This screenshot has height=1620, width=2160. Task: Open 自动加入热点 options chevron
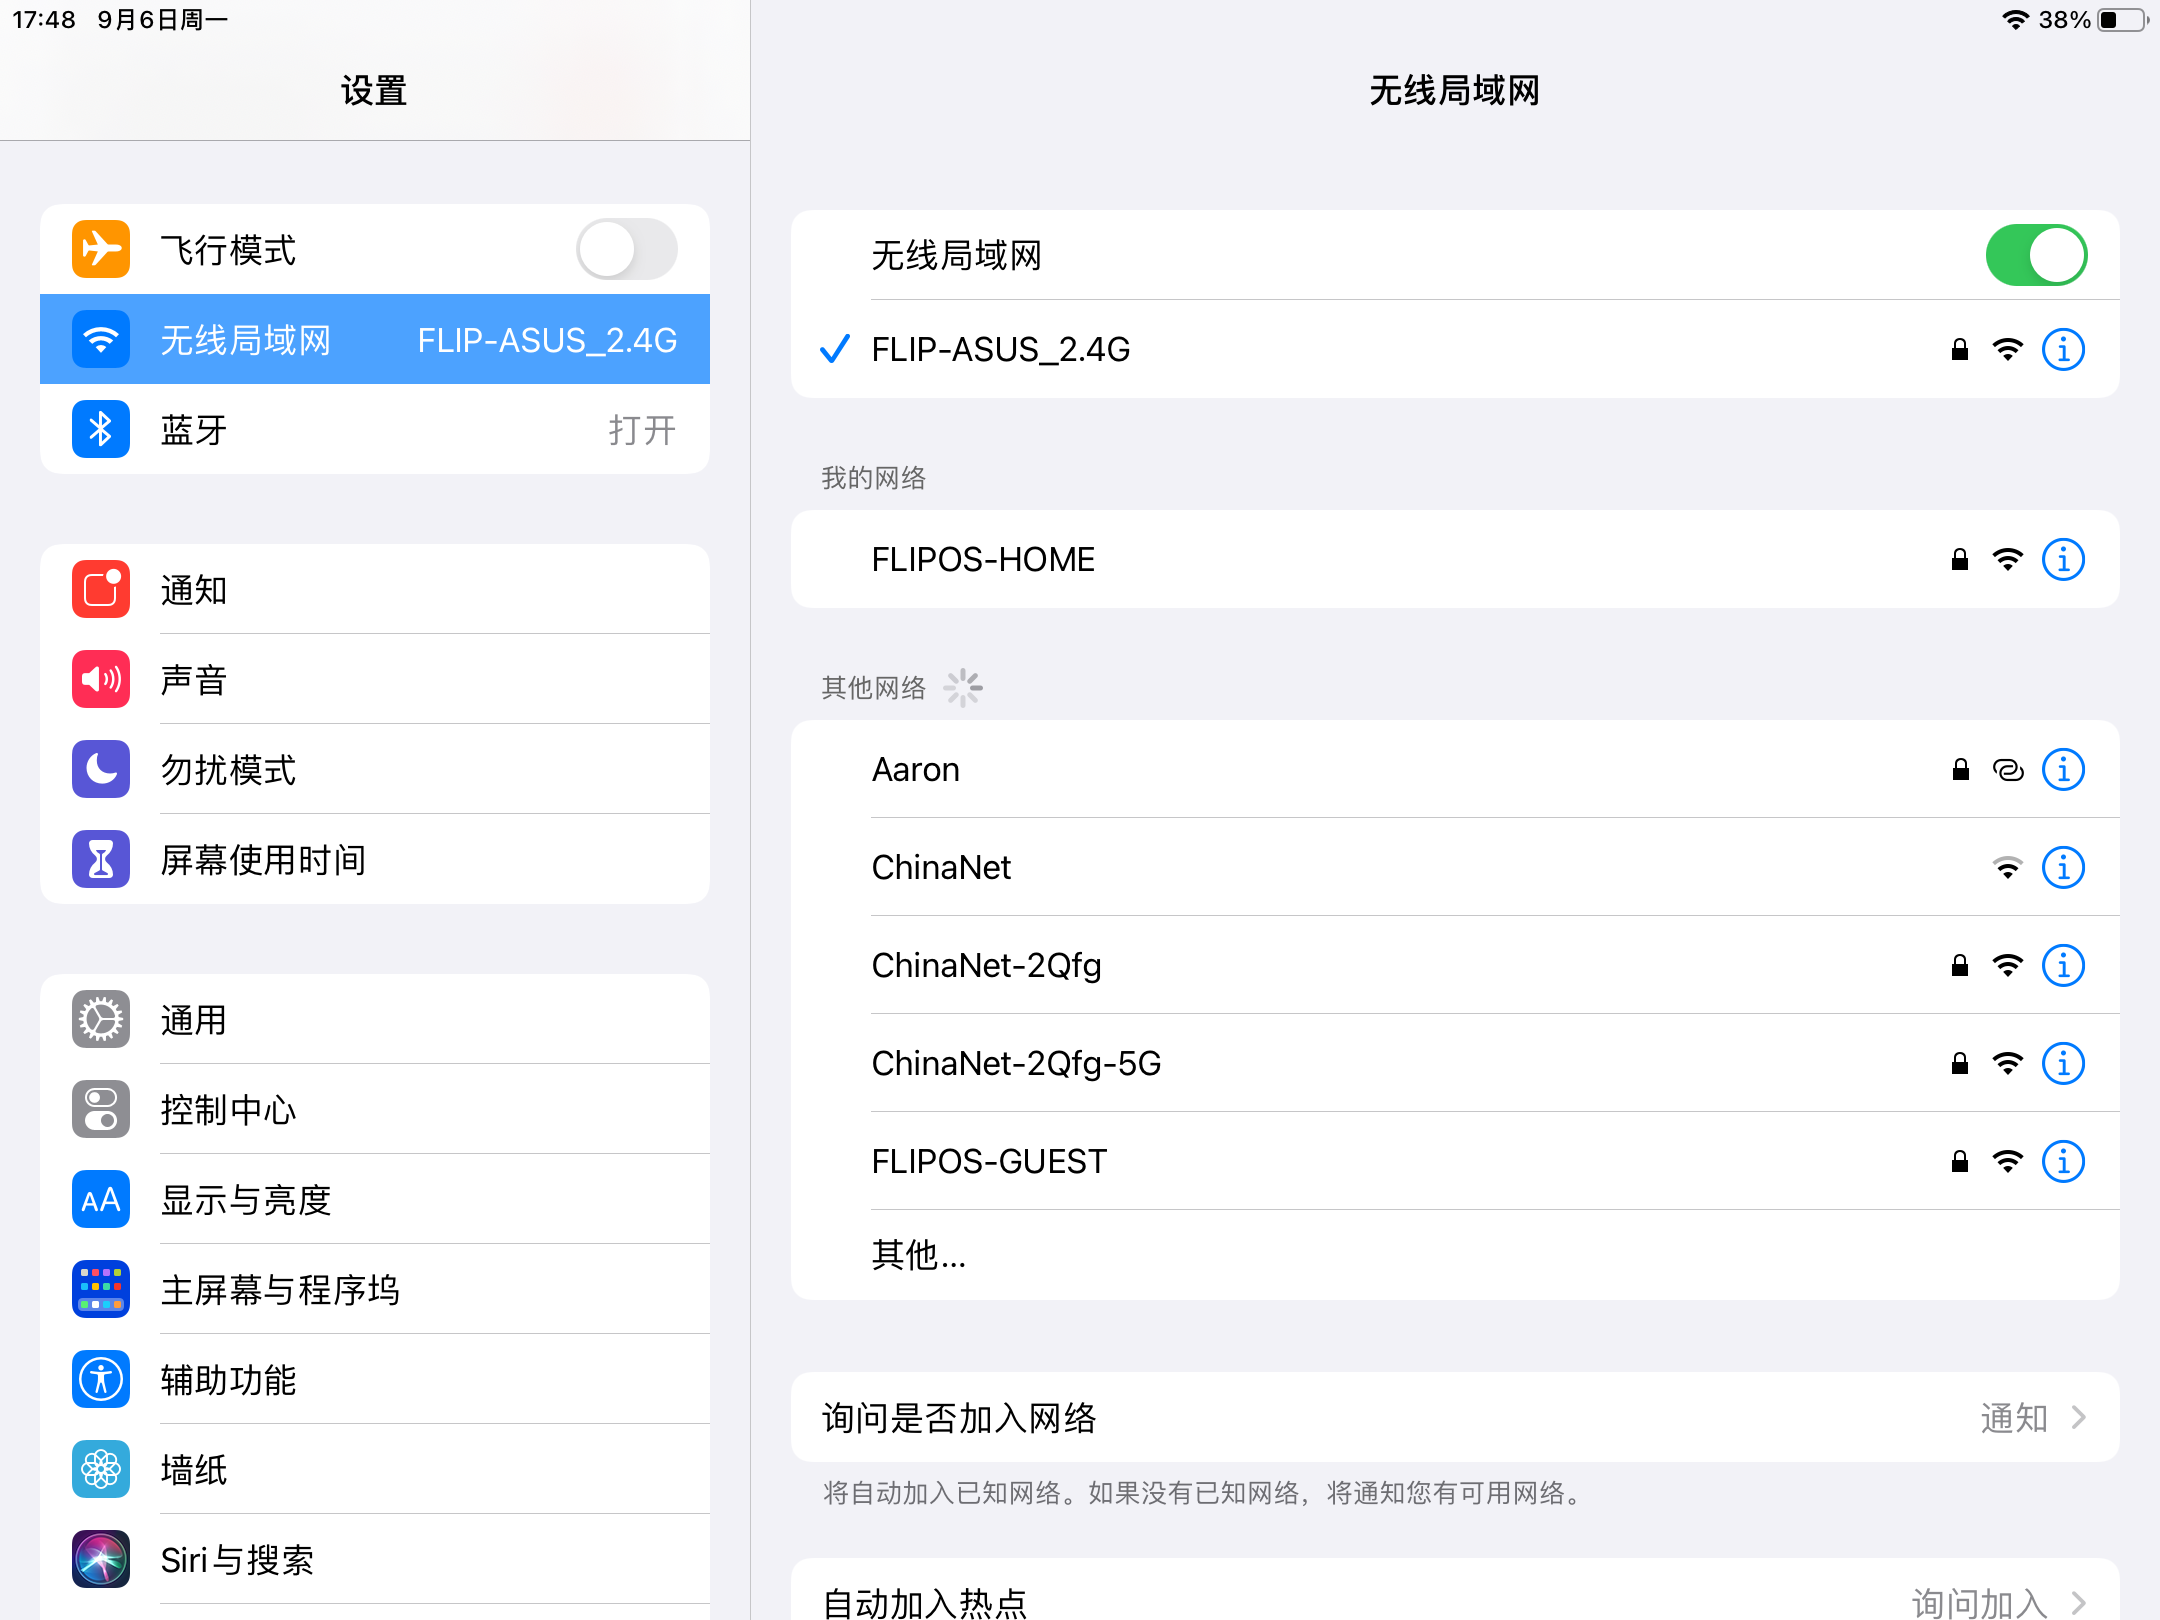tap(2079, 1603)
